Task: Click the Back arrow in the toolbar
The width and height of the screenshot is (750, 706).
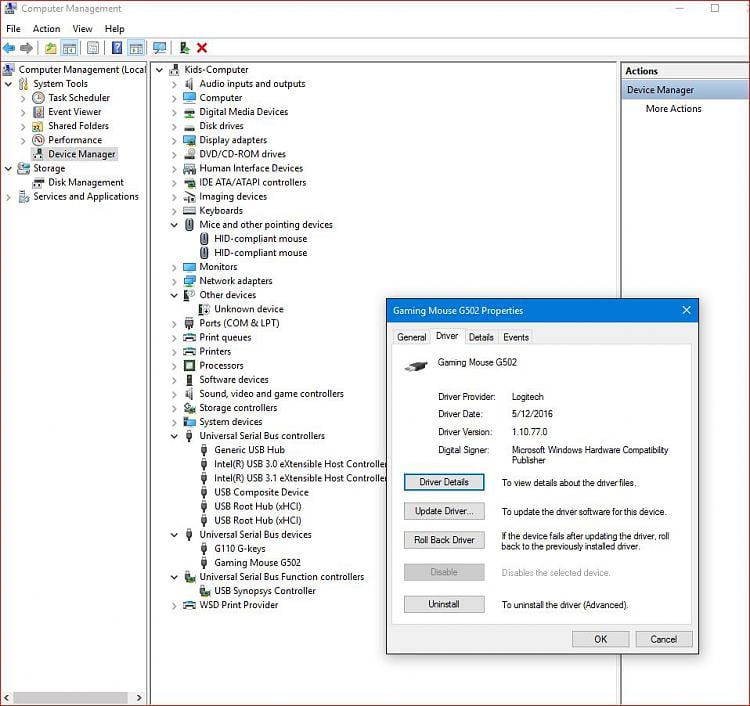Action: [x=9, y=48]
